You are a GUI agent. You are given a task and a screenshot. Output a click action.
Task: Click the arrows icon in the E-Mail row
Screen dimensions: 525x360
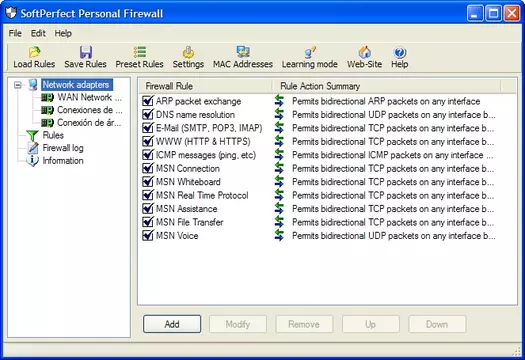(279, 128)
